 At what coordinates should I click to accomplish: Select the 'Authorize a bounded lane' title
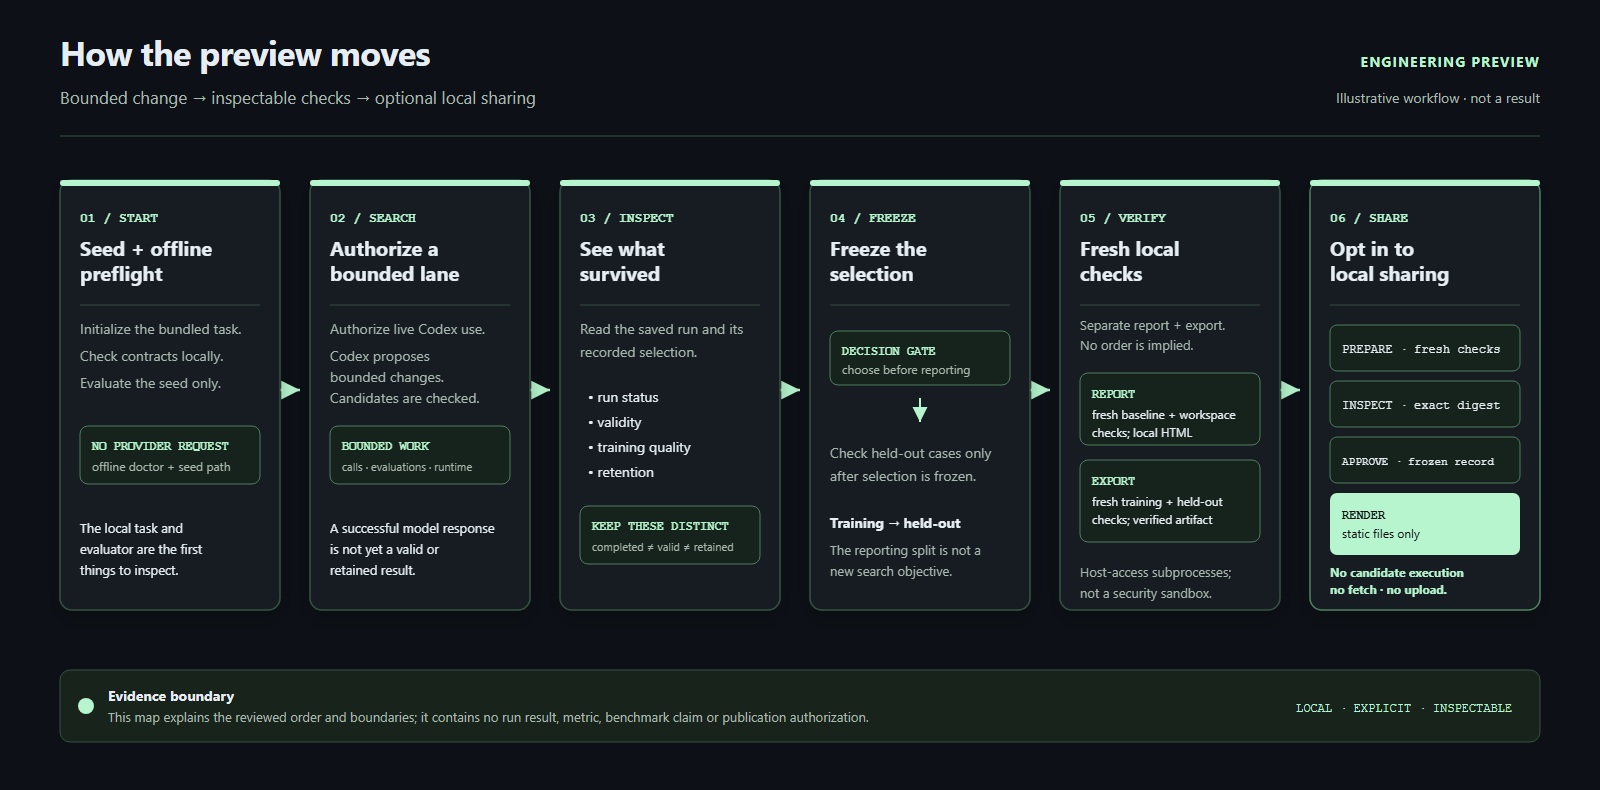(x=394, y=261)
